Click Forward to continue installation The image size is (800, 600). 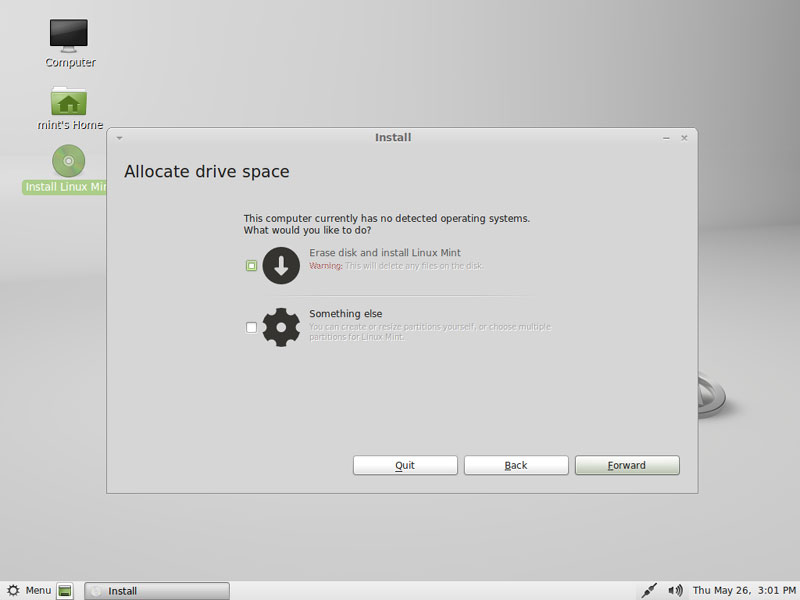[x=627, y=465]
